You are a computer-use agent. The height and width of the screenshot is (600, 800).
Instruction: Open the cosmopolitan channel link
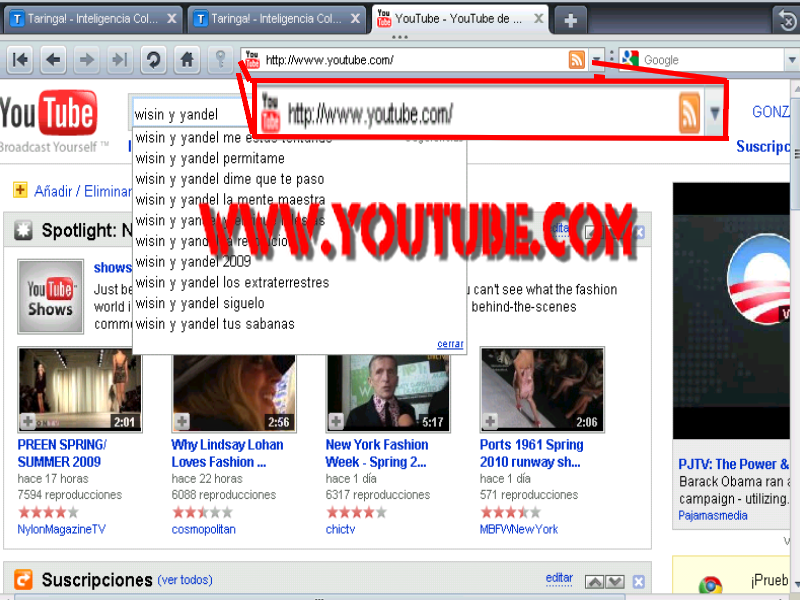(x=204, y=530)
